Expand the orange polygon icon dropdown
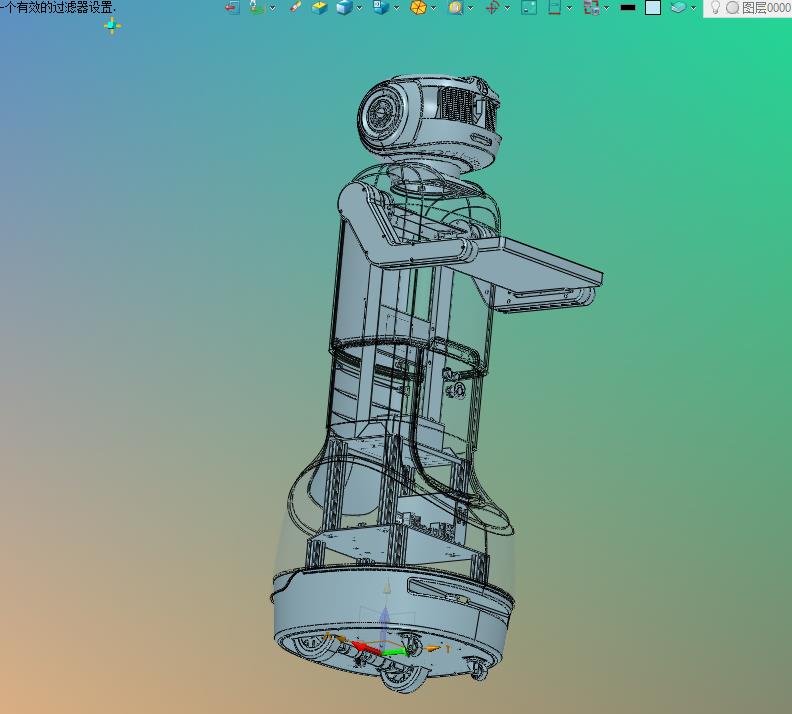This screenshot has width=792, height=714. tap(433, 8)
